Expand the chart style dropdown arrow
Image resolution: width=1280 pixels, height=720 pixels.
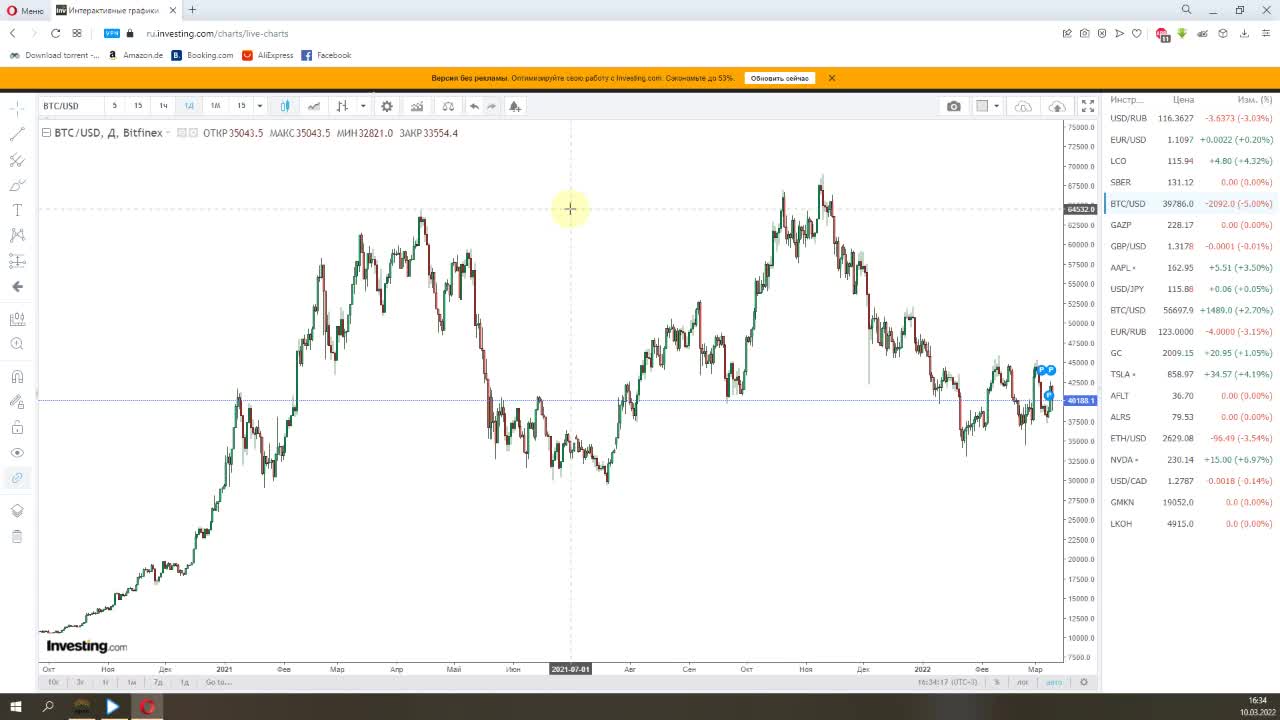(363, 106)
